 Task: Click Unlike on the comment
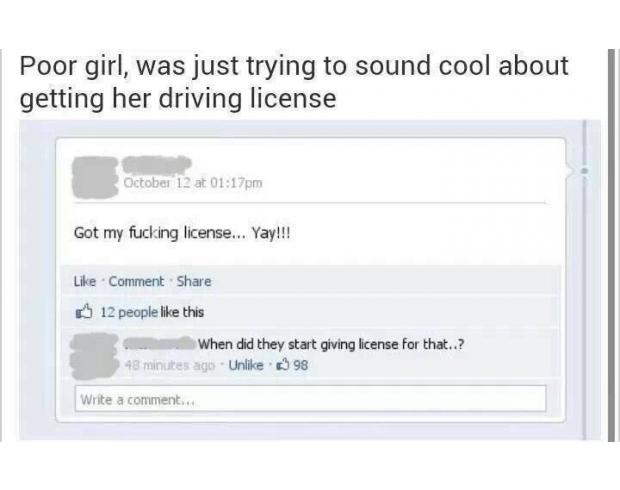pyautogui.click(x=246, y=365)
